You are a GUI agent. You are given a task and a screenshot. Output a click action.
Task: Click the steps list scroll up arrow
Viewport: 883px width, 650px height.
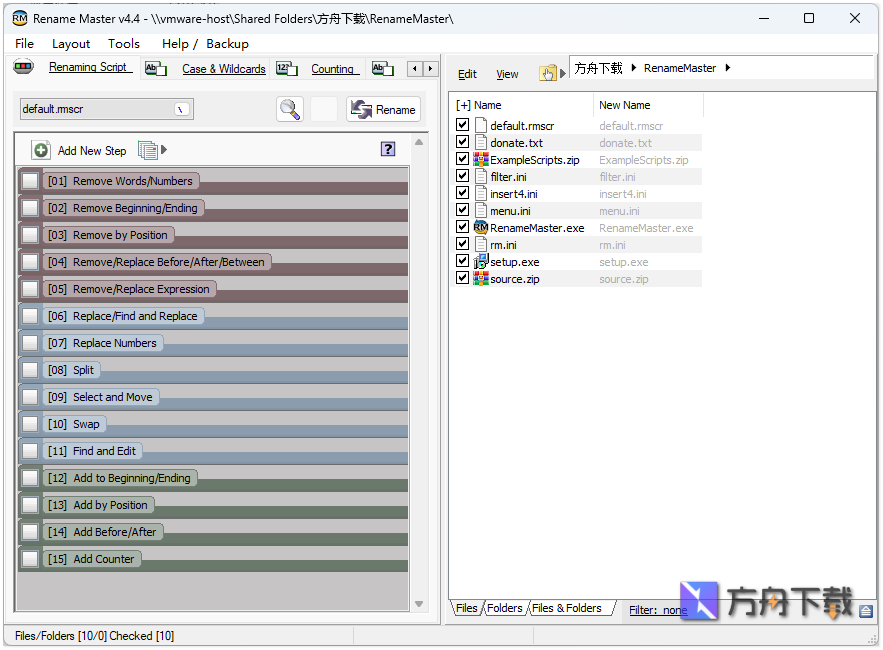[419, 143]
